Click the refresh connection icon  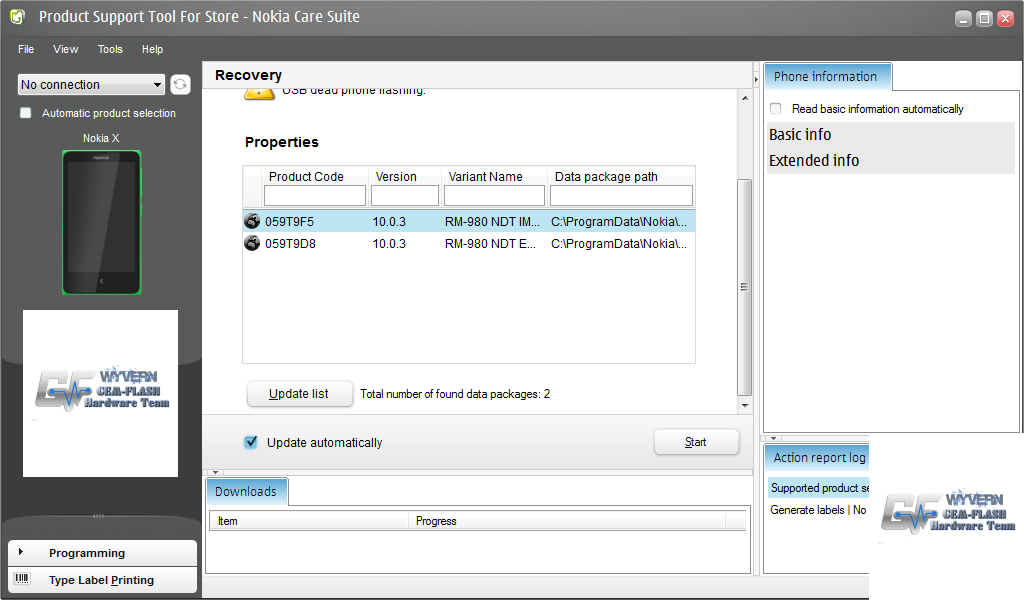tap(180, 84)
